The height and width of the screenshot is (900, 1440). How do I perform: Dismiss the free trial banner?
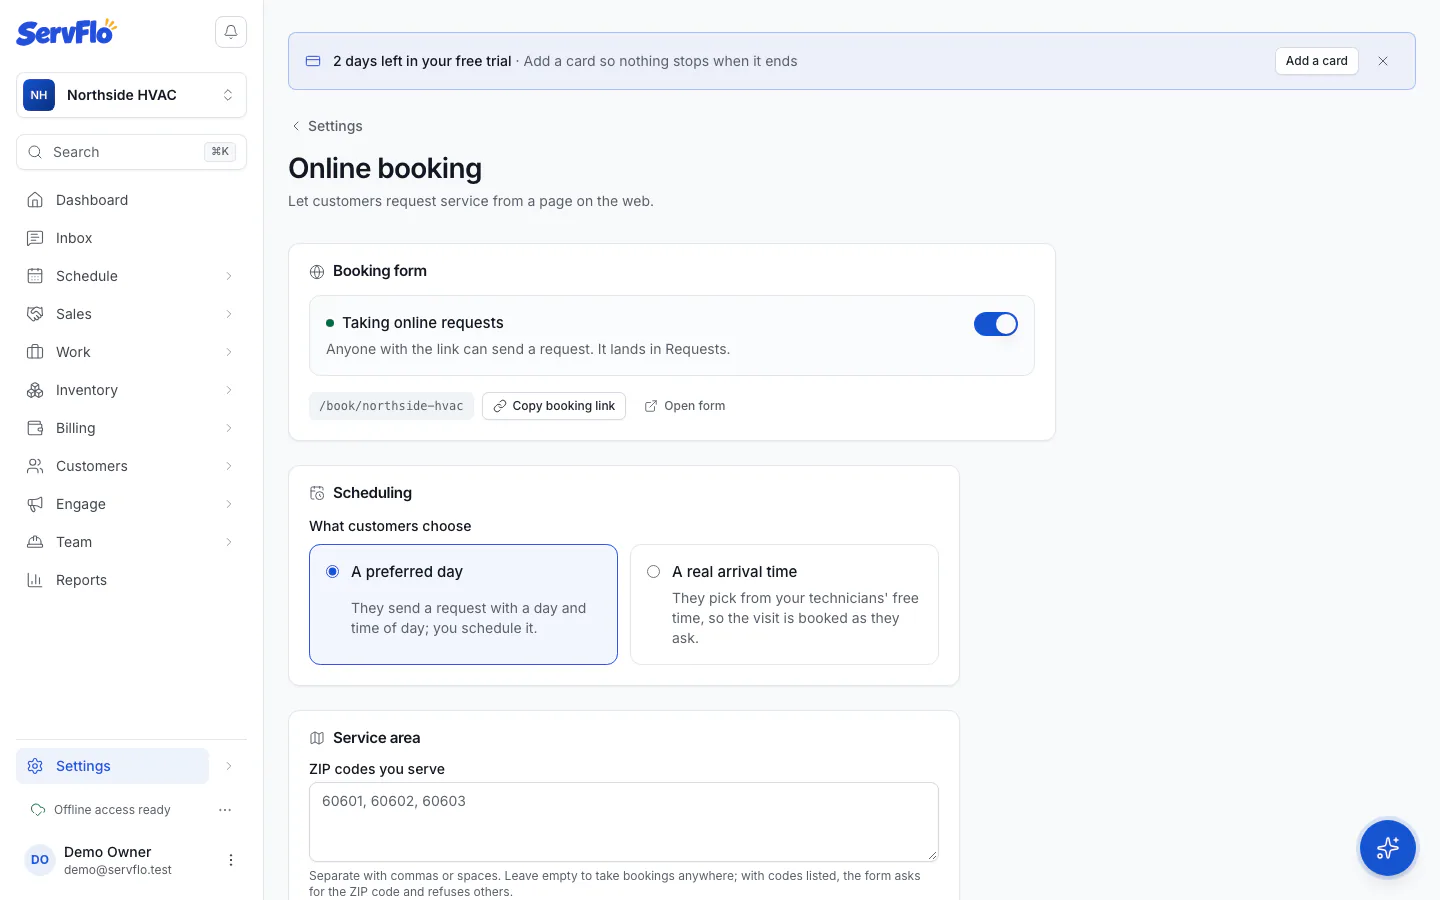point(1383,61)
